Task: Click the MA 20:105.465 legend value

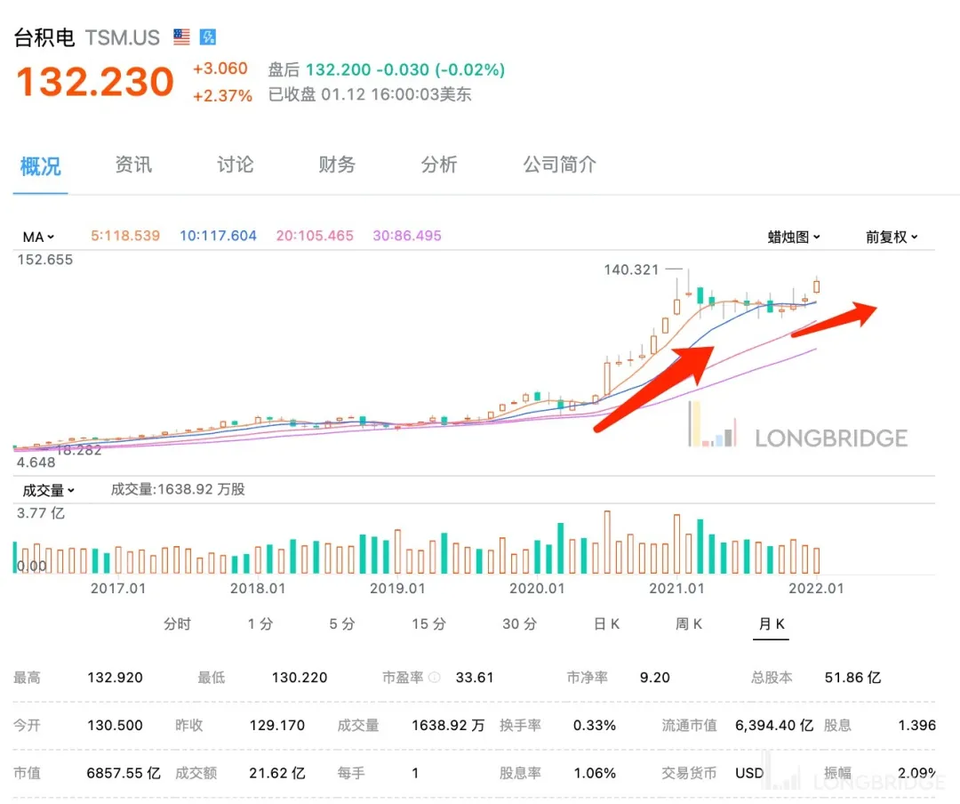Action: coord(315,236)
